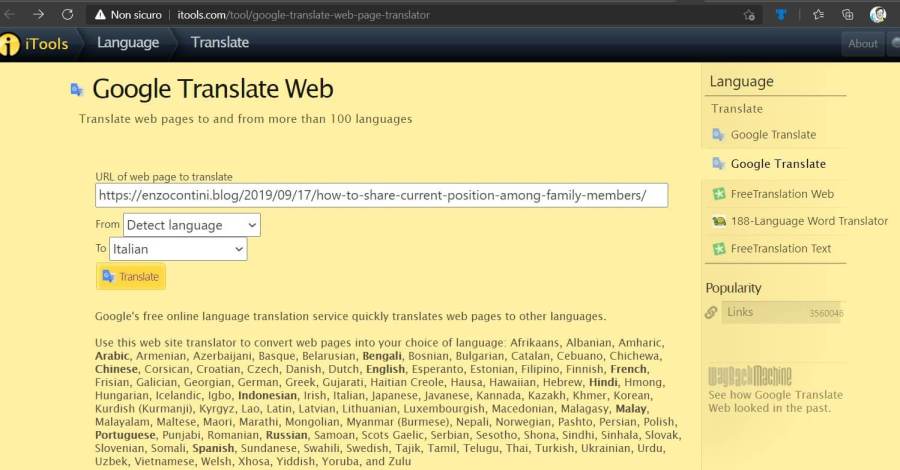Open the To Italian dropdown
Screen dimensions: 900x470
(178, 249)
